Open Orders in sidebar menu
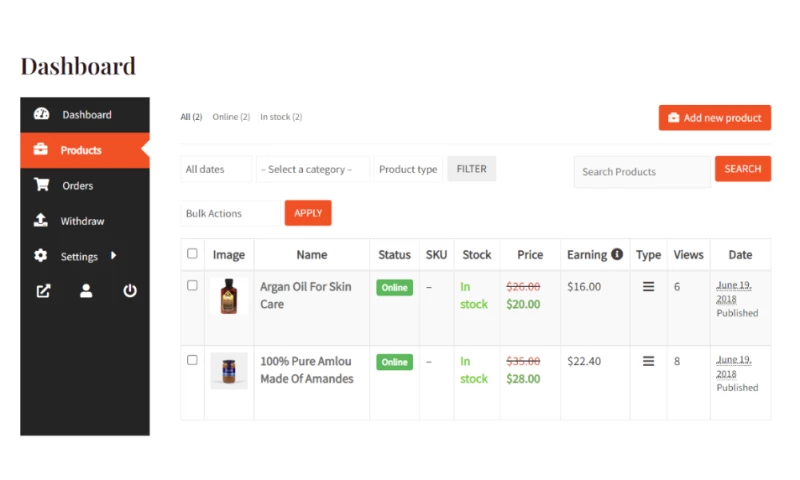The width and height of the screenshot is (800, 480). tap(85, 186)
